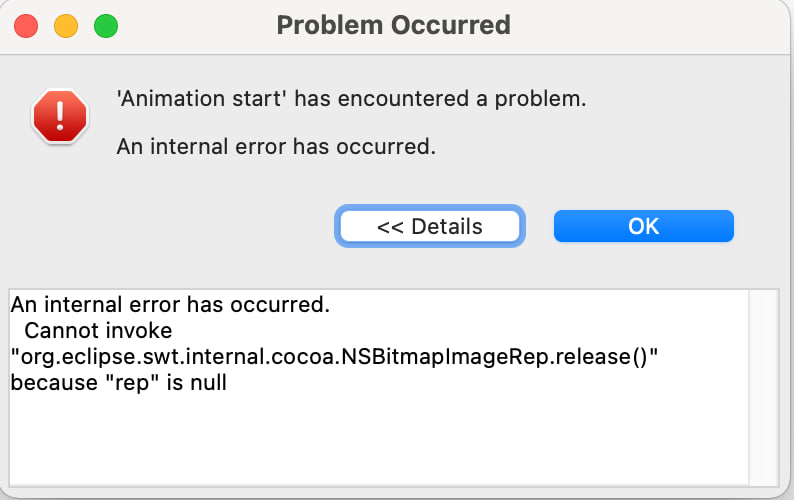The image size is (794, 500).
Task: Click the word "null" in the details
Action: [x=206, y=381]
